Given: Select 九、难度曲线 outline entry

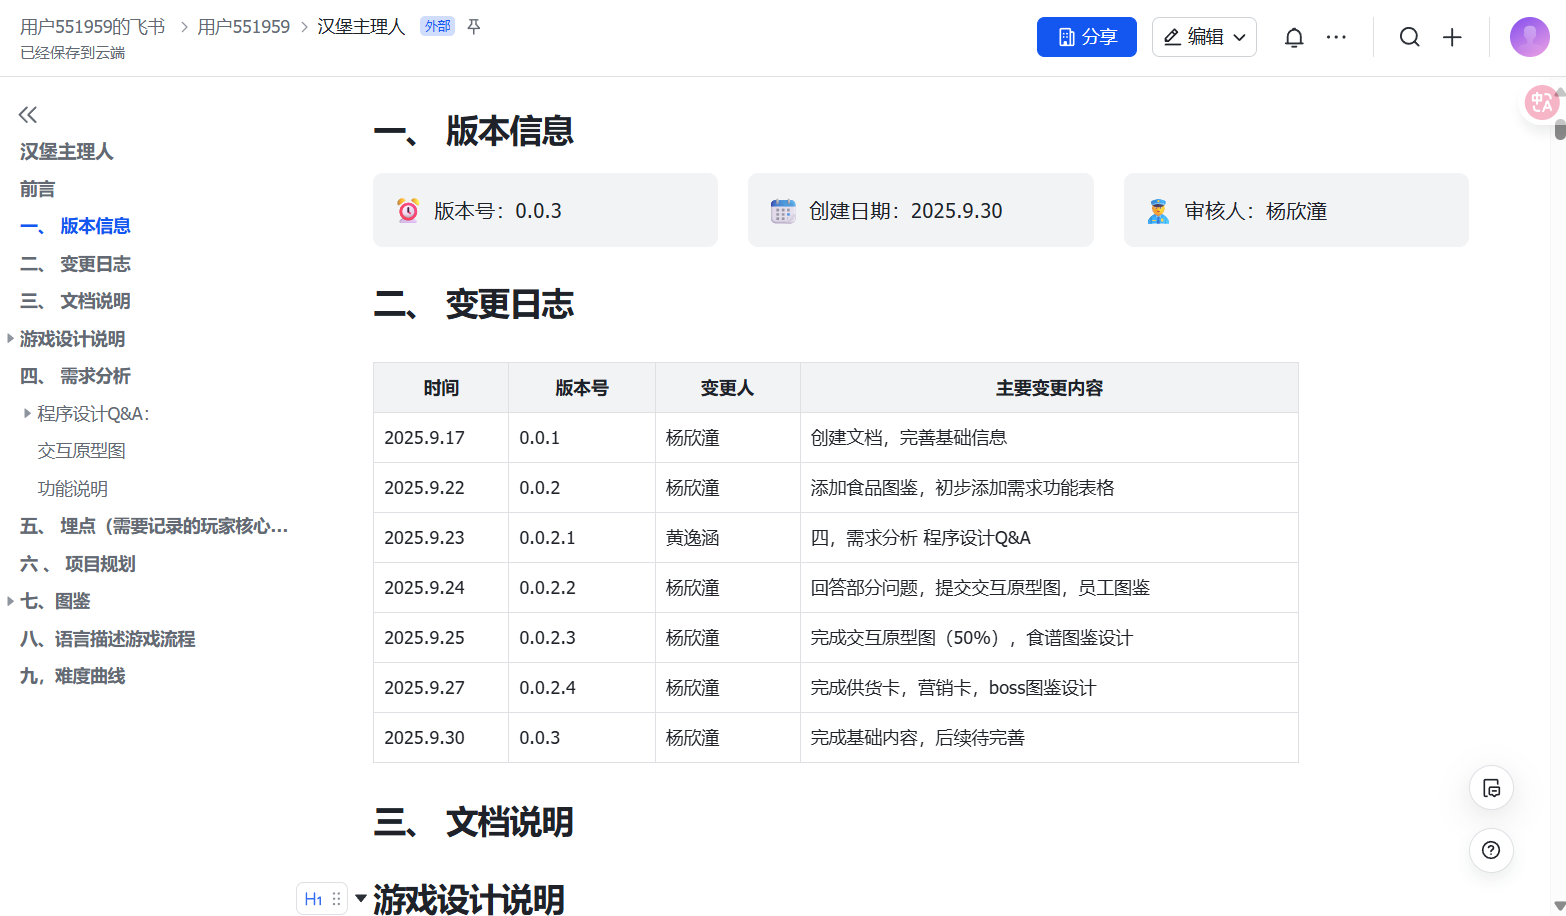Looking at the screenshot, I should 73,676.
